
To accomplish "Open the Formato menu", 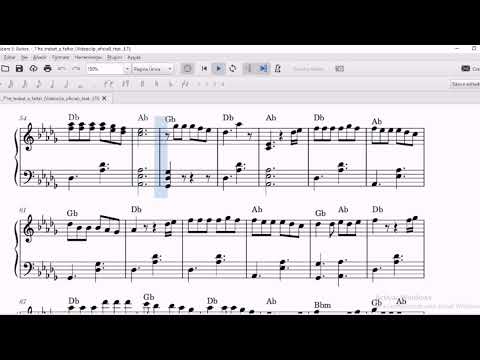I will pyautogui.click(x=61, y=57).
